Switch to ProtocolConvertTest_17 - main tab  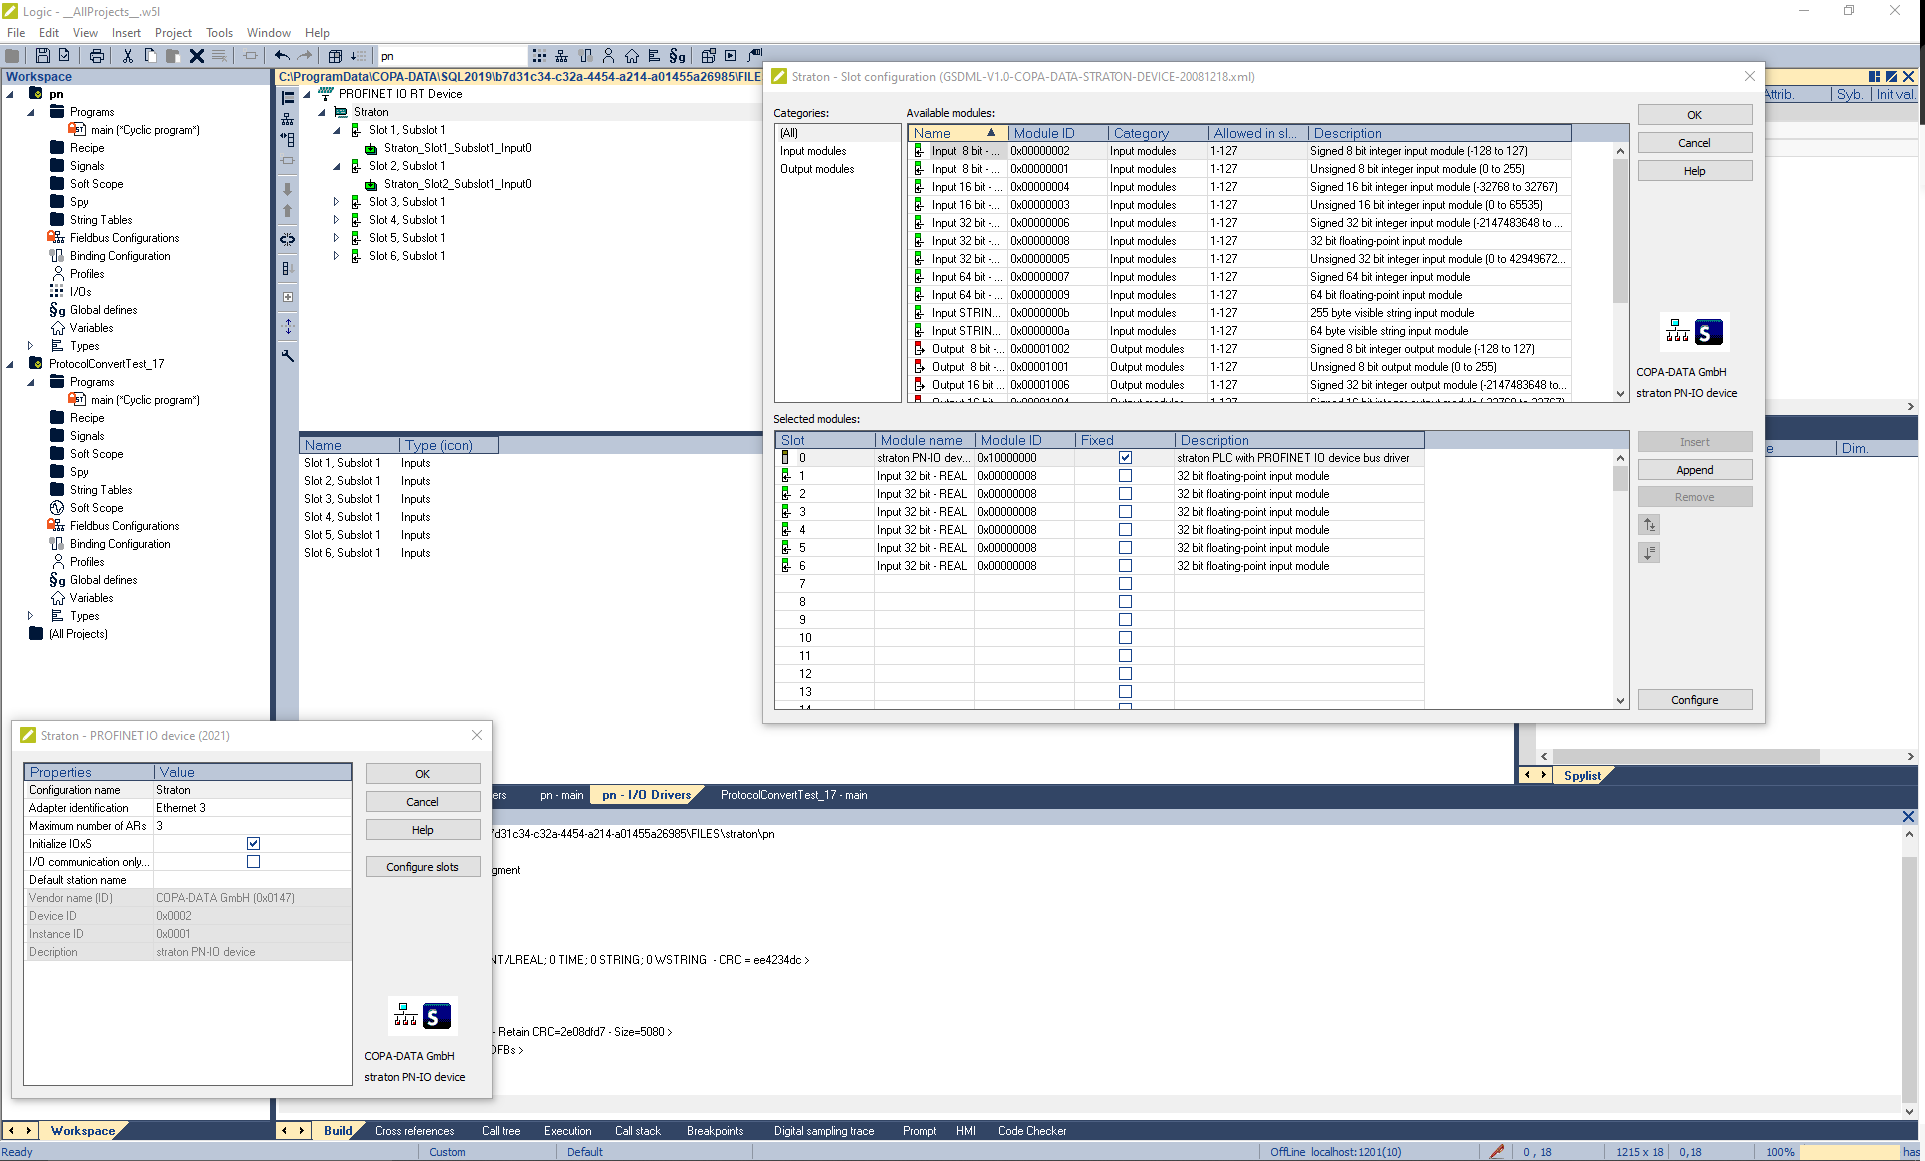click(x=794, y=795)
